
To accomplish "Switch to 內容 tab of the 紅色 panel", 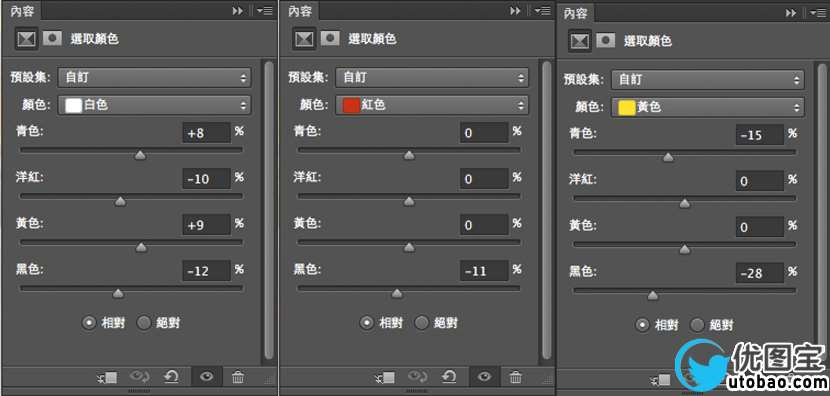I will click(300, 11).
